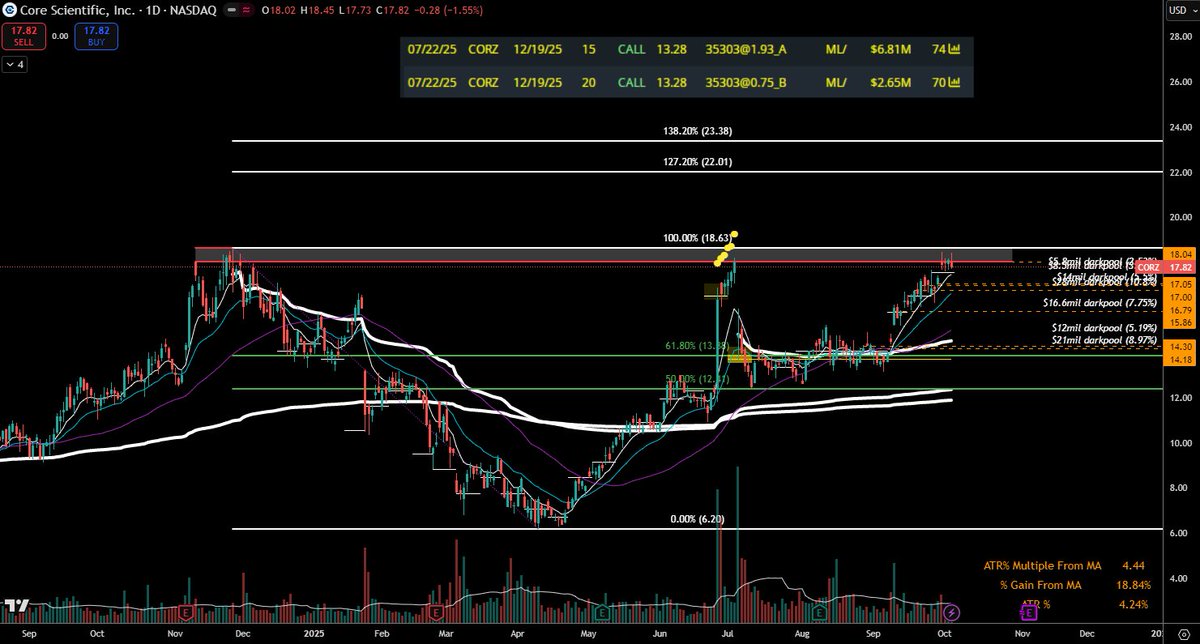This screenshot has height=644, width=1200.
Task: Expand the collapsed indicators legend showing 4
Action: point(15,65)
